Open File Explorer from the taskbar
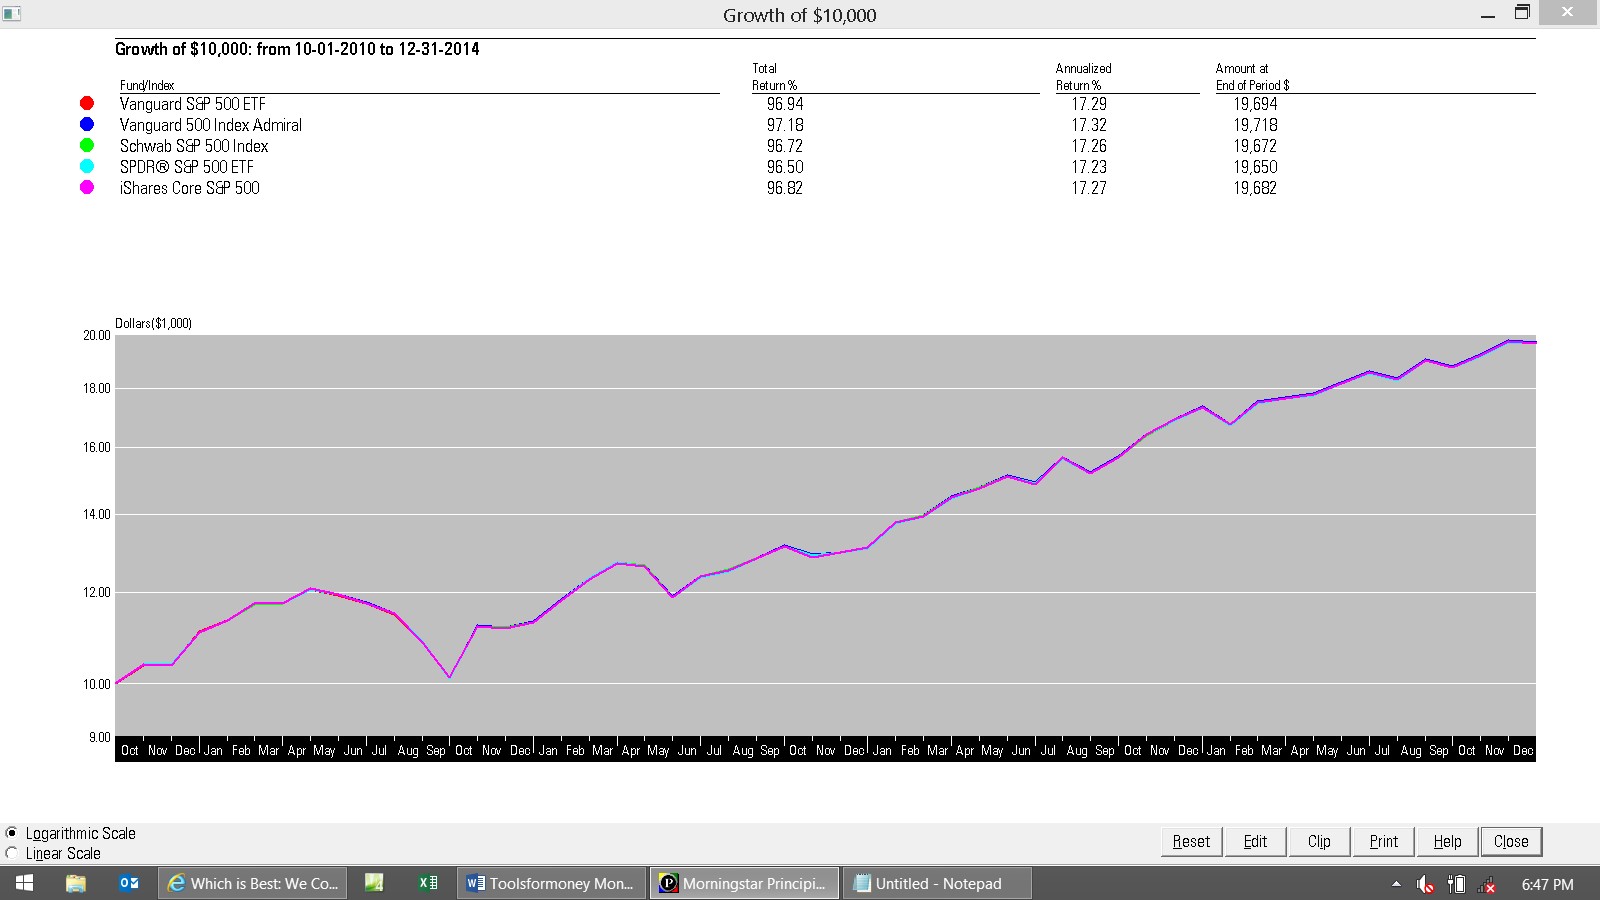 pos(75,883)
